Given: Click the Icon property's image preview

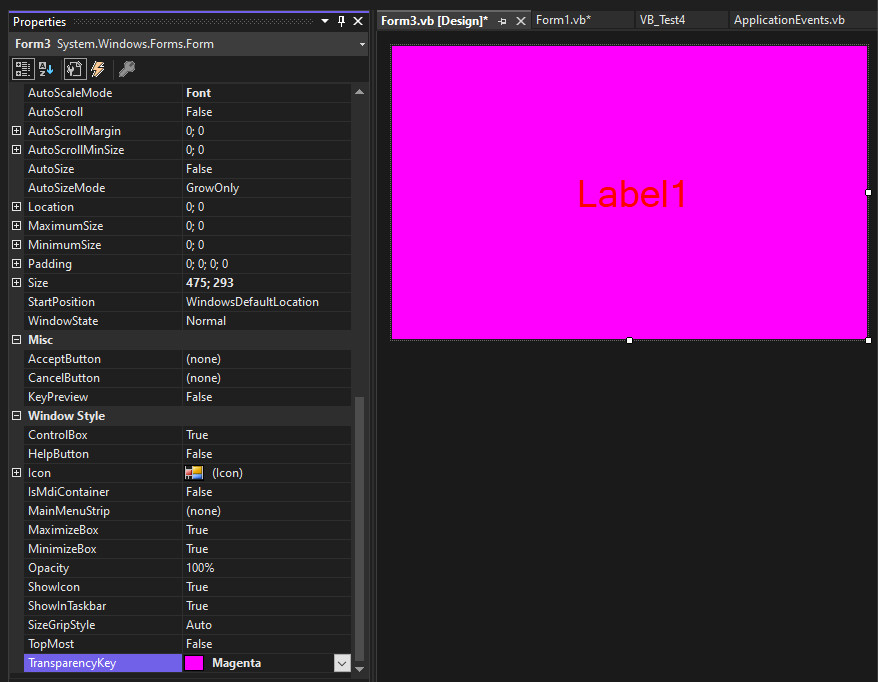Looking at the screenshot, I should 194,472.
